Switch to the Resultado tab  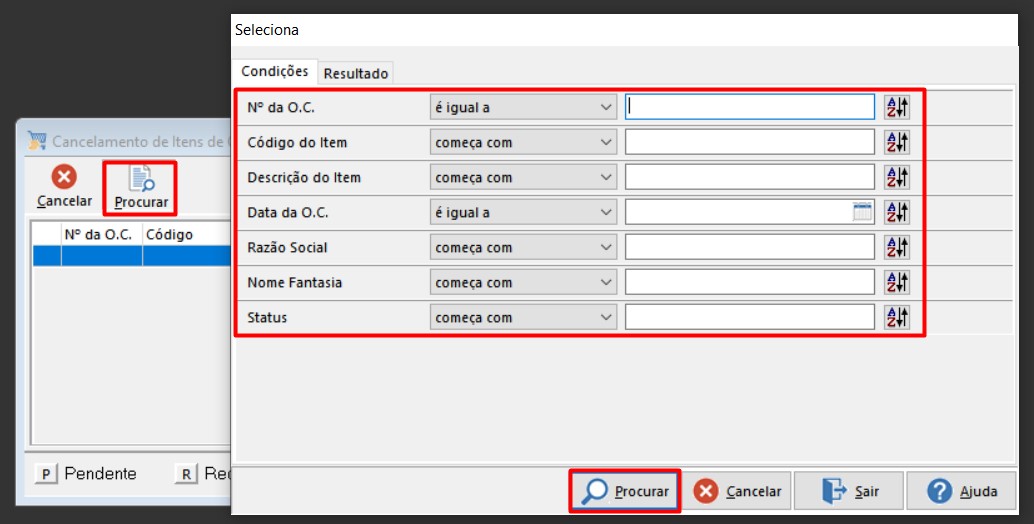(x=355, y=73)
